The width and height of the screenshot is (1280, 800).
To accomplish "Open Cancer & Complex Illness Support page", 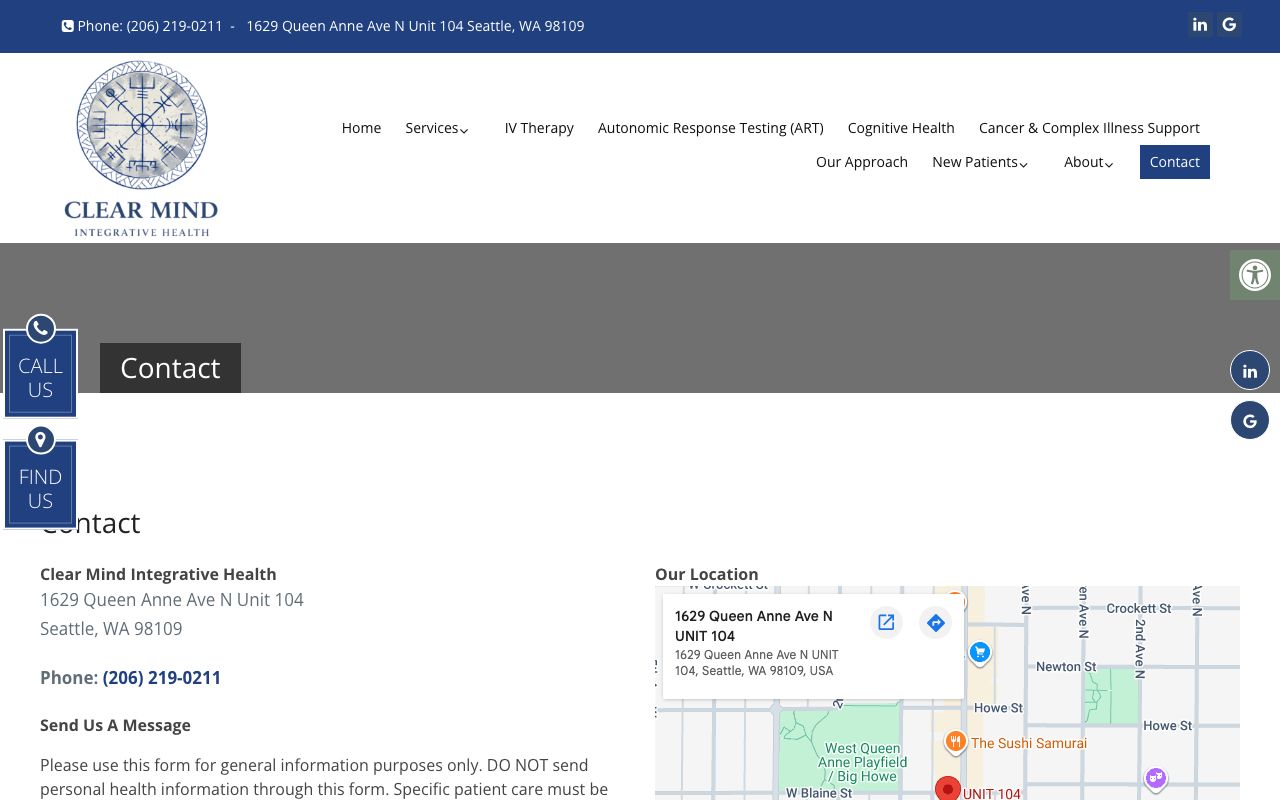I will [1089, 128].
